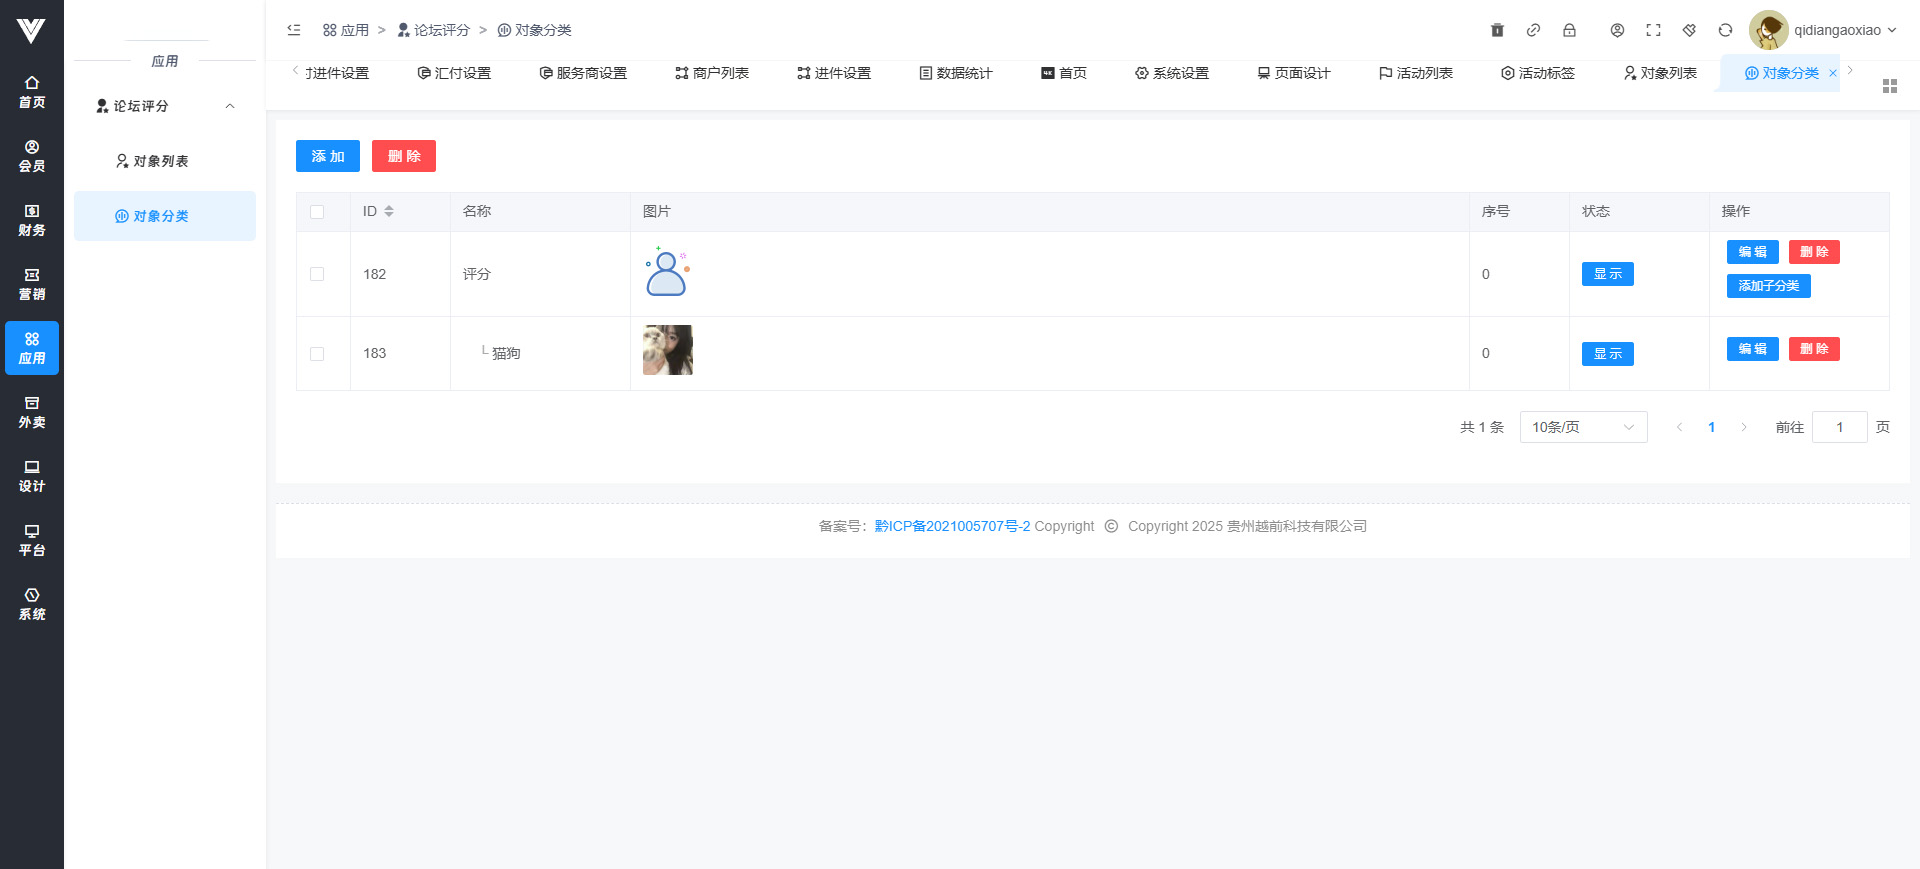Viewport: 1920px width, 869px height.
Task: Open the 外卖 section in left sidebar
Action: tap(32, 412)
